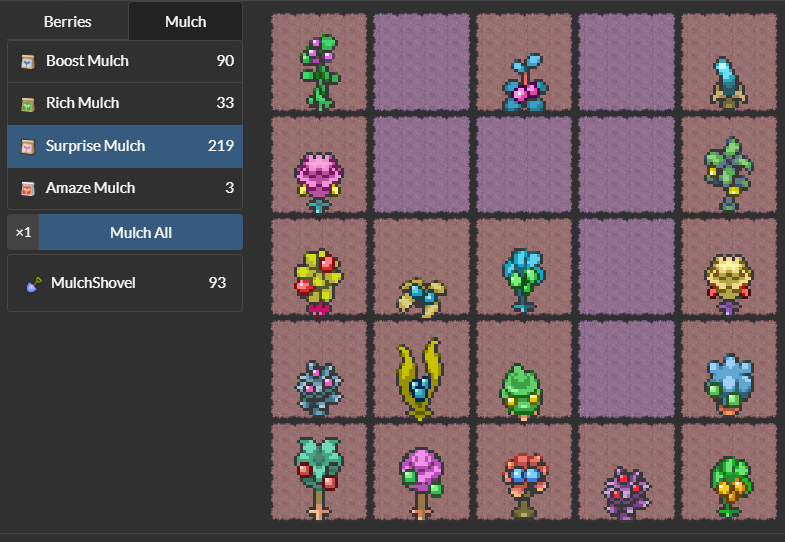Click the gray-blue spiky plant with pink berries
785x542 pixels.
click(318, 388)
